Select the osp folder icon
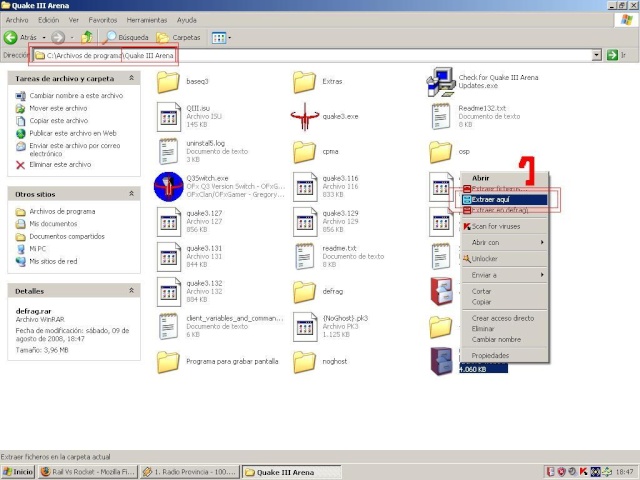The image size is (640, 480). (440, 152)
